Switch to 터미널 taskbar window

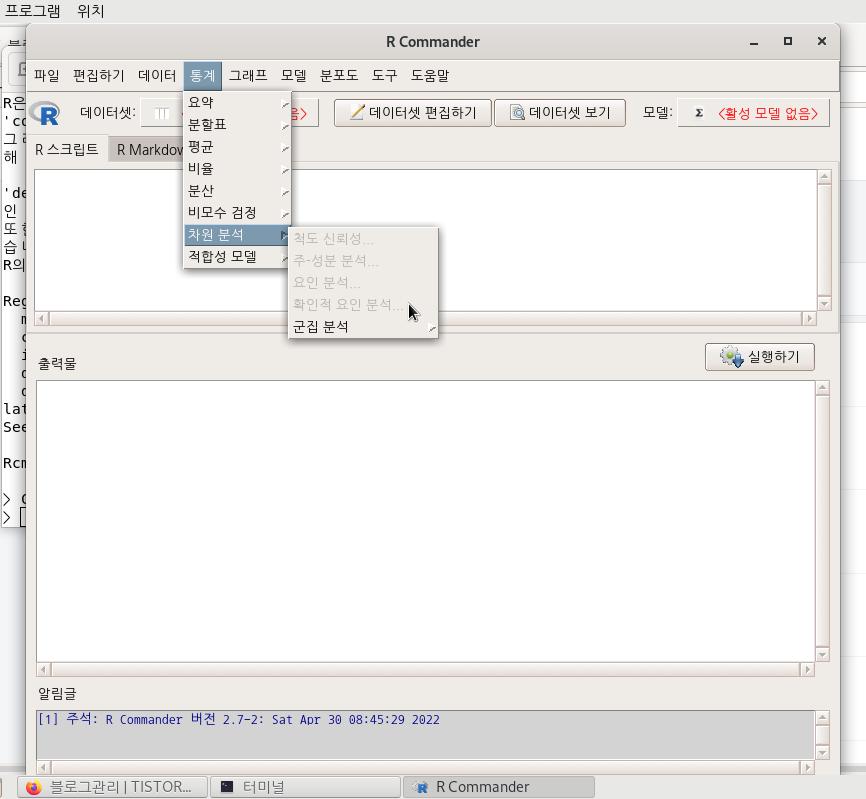point(305,787)
